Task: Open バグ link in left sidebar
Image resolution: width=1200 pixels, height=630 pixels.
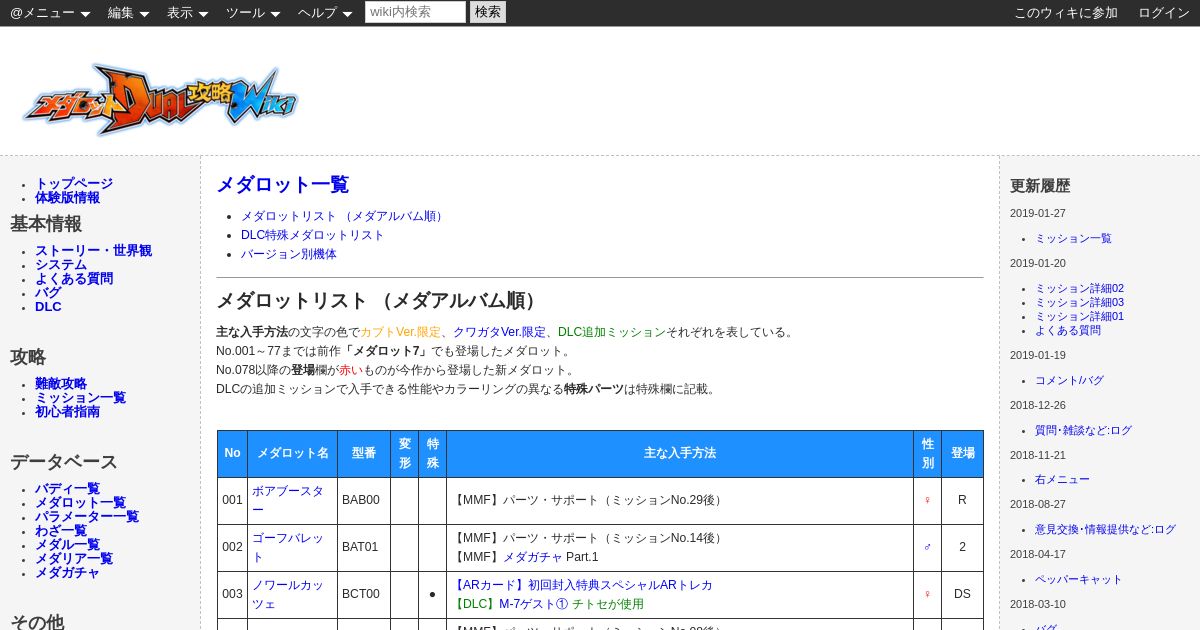Action: point(48,293)
